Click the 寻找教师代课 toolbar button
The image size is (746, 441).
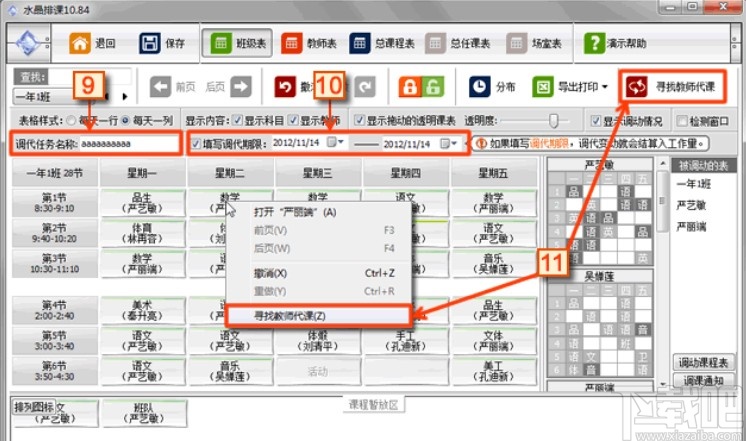click(x=672, y=87)
